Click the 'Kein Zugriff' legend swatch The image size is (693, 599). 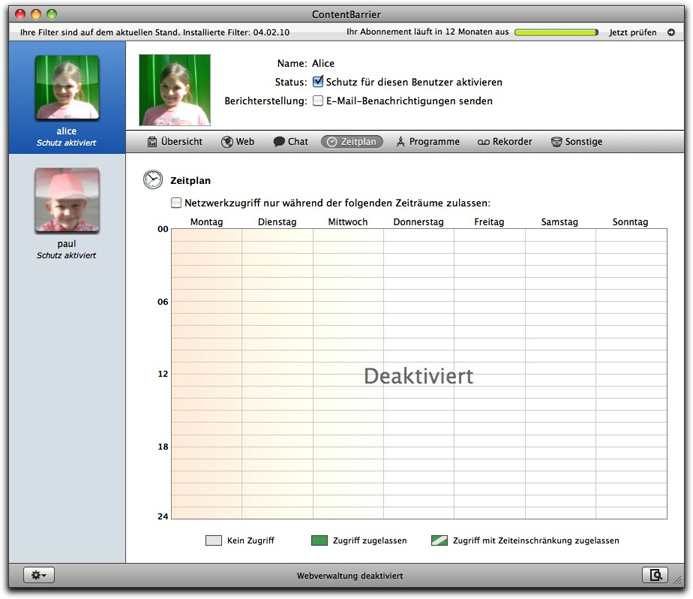pos(213,540)
